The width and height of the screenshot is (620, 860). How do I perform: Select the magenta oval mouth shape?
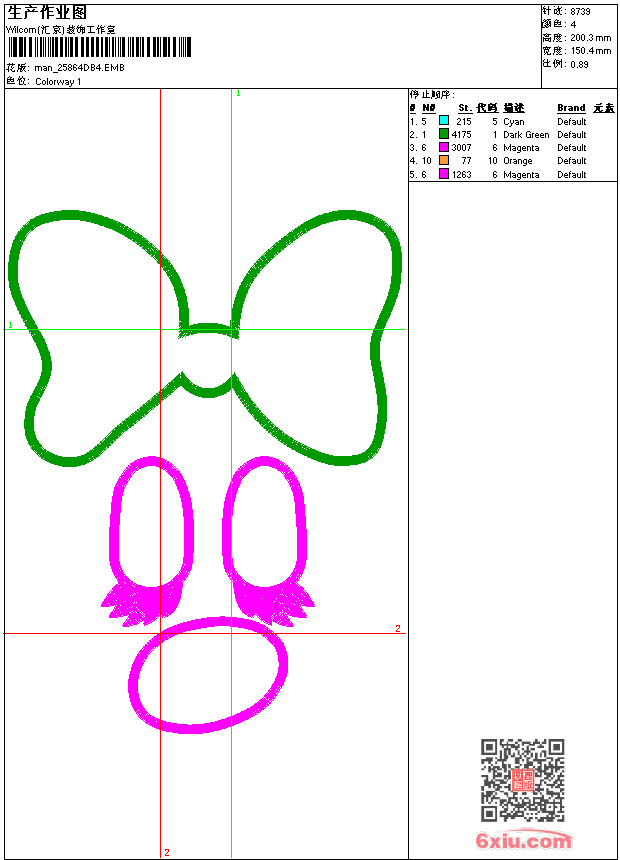pyautogui.click(x=208, y=675)
